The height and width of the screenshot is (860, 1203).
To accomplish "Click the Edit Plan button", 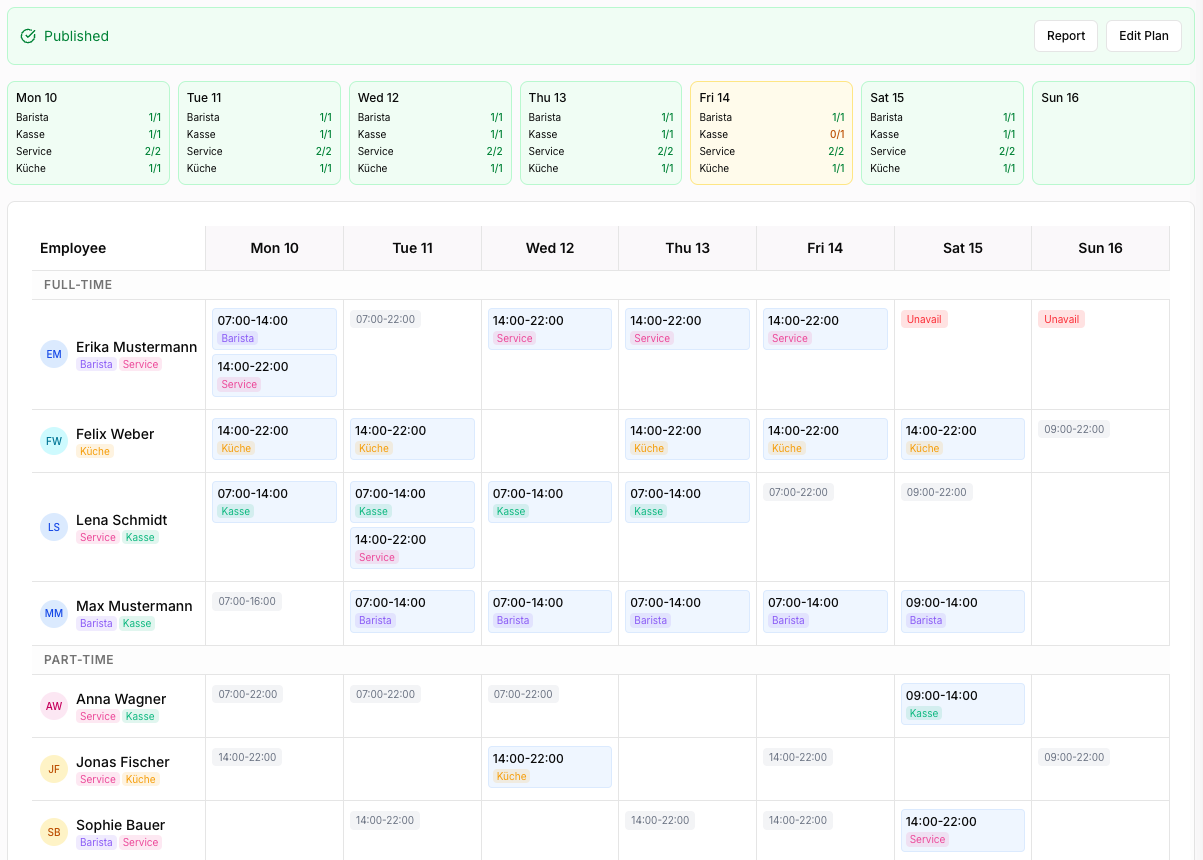I will tap(1144, 36).
